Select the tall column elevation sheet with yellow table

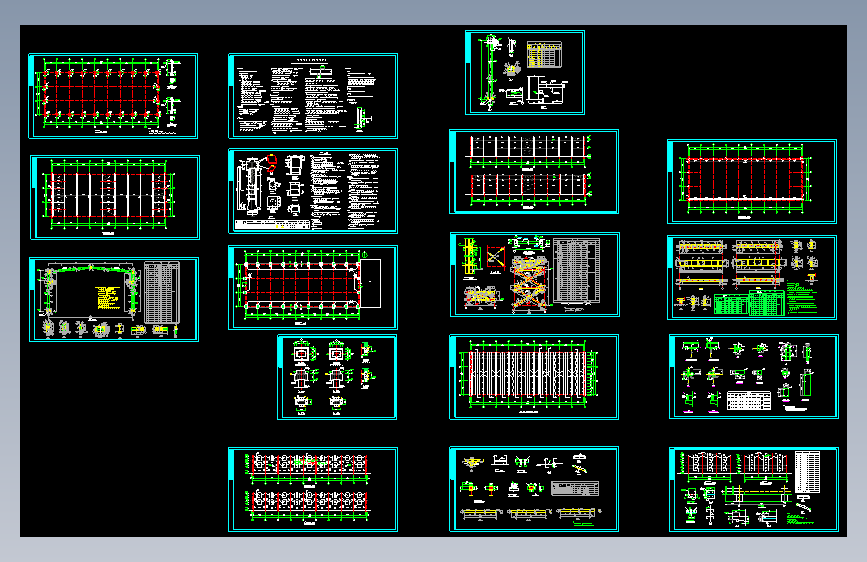525,72
